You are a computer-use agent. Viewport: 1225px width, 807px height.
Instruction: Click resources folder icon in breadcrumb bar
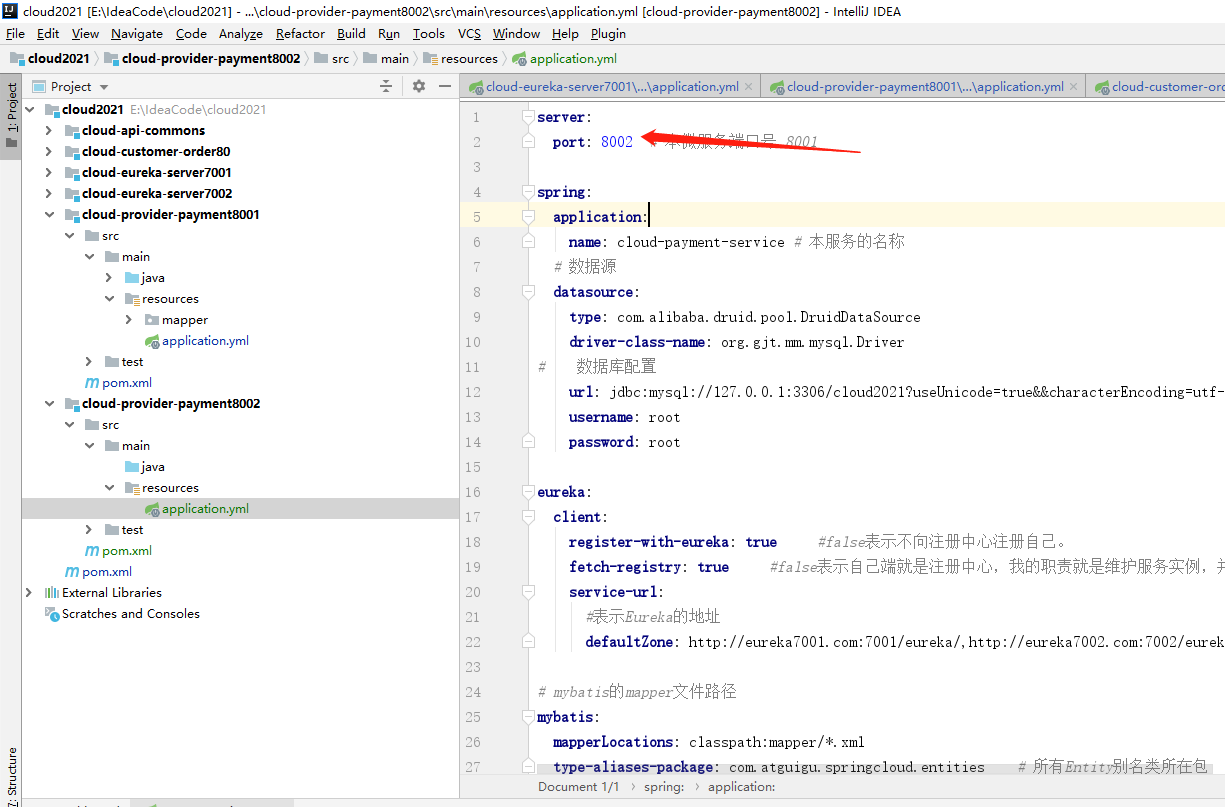430,58
